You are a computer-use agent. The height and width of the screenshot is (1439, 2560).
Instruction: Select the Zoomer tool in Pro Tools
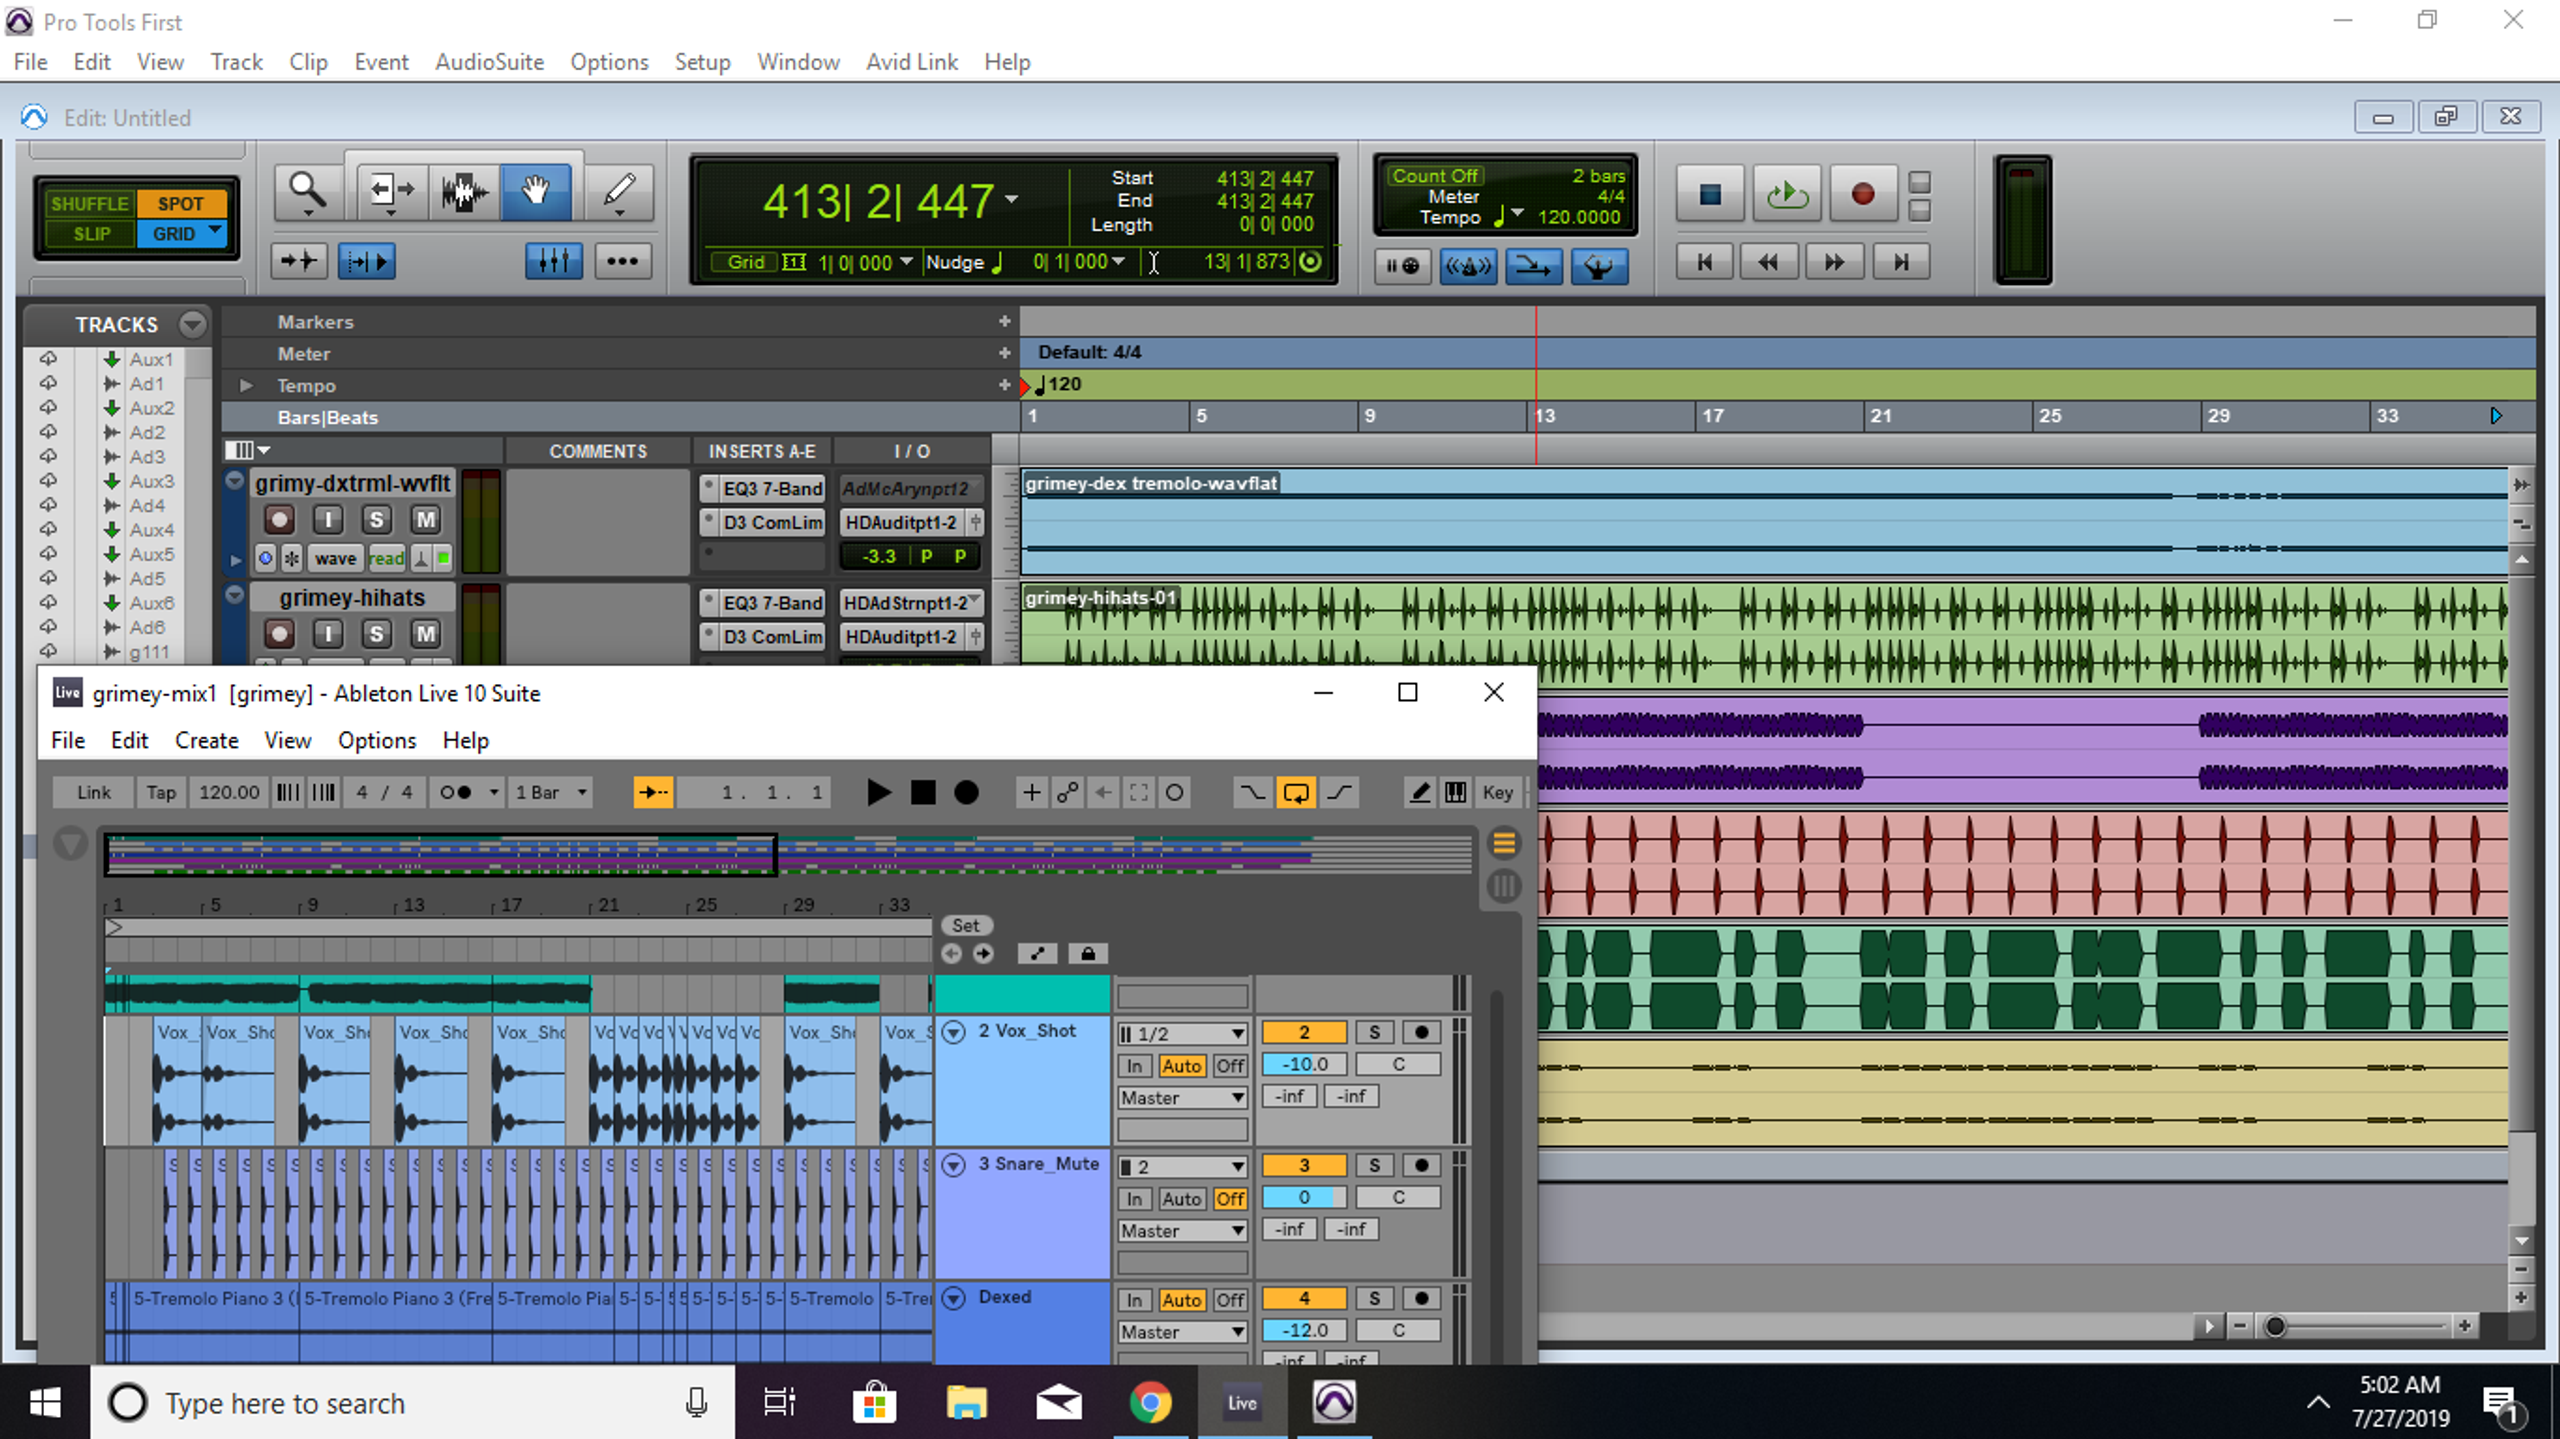[307, 191]
